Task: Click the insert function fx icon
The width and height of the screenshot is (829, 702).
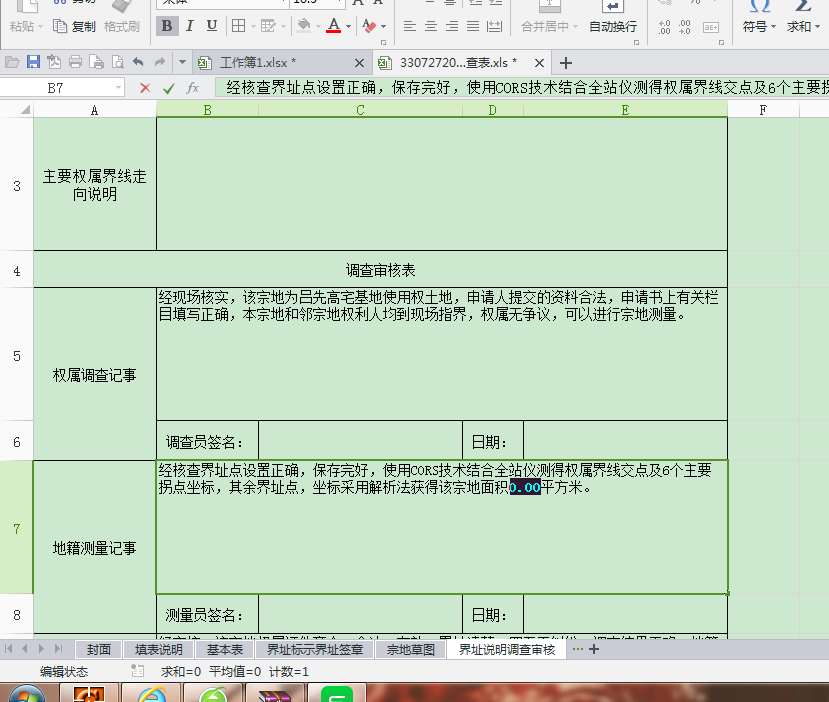Action: click(193, 88)
